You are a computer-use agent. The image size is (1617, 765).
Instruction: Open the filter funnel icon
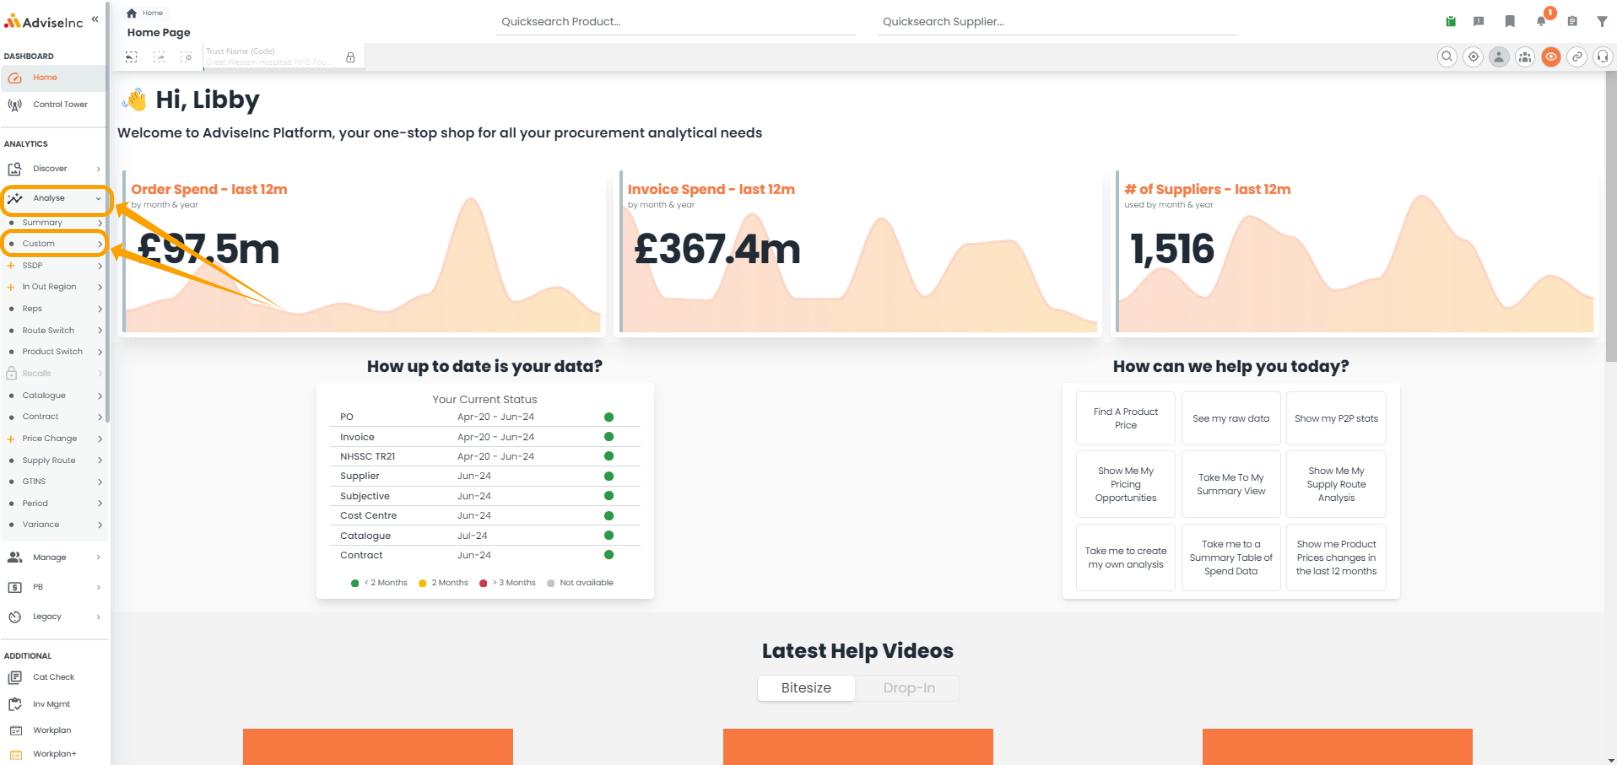pos(1602,21)
